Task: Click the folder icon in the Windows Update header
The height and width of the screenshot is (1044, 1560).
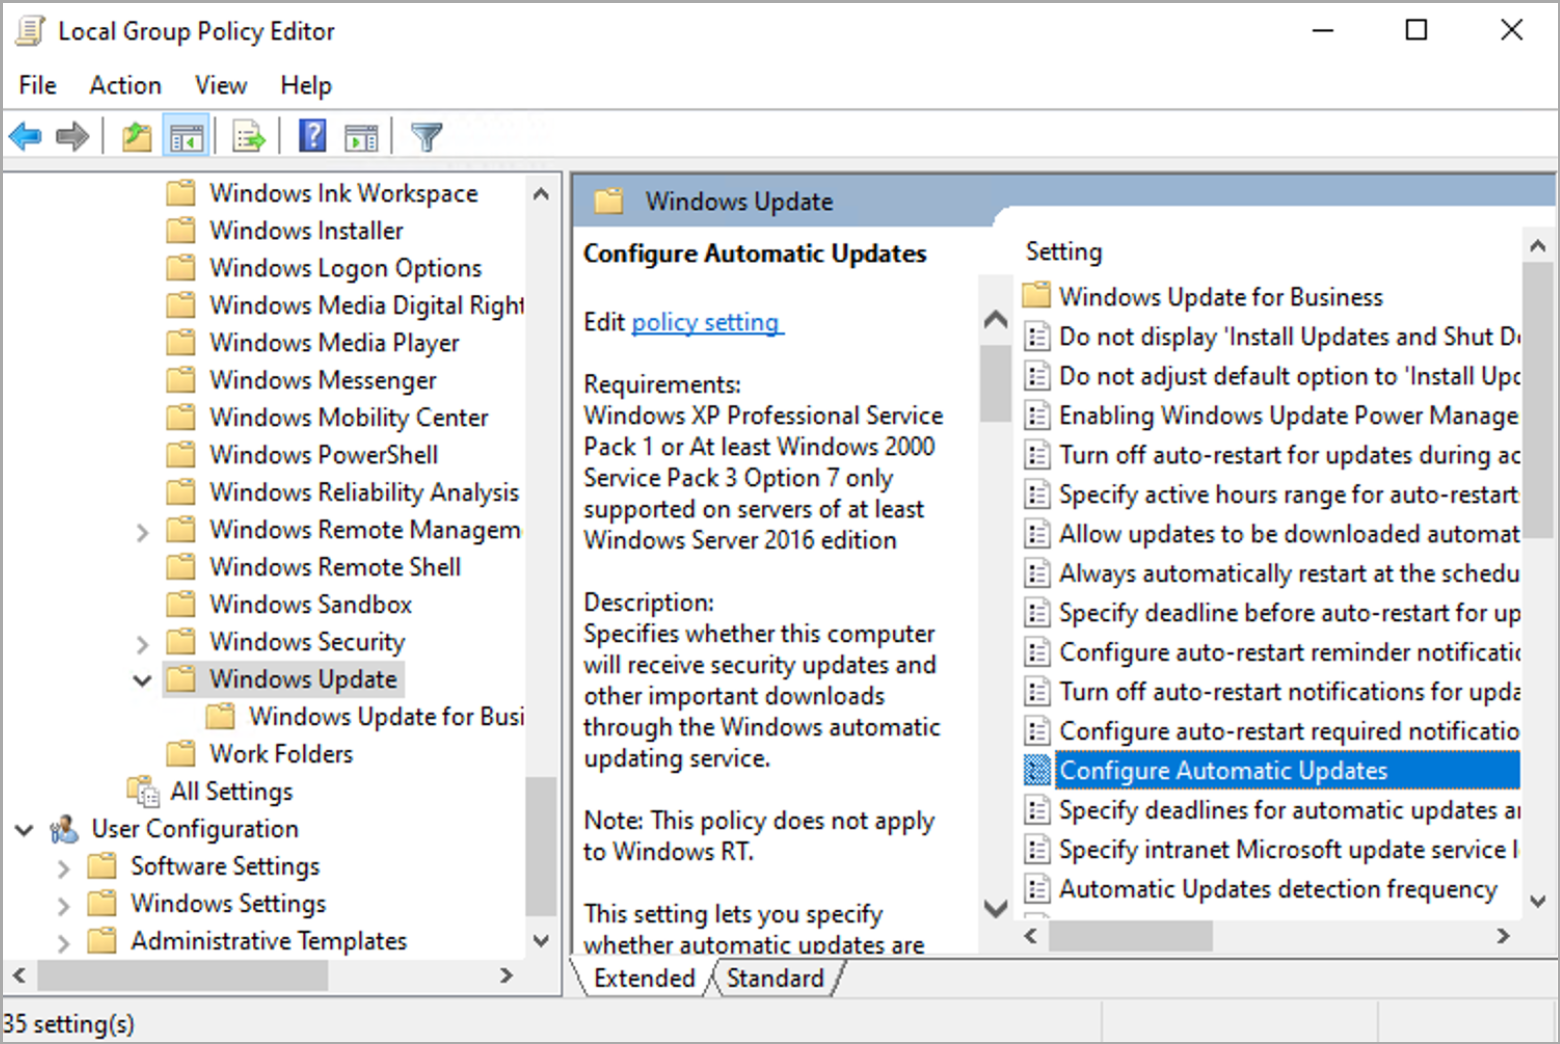Action: (609, 201)
